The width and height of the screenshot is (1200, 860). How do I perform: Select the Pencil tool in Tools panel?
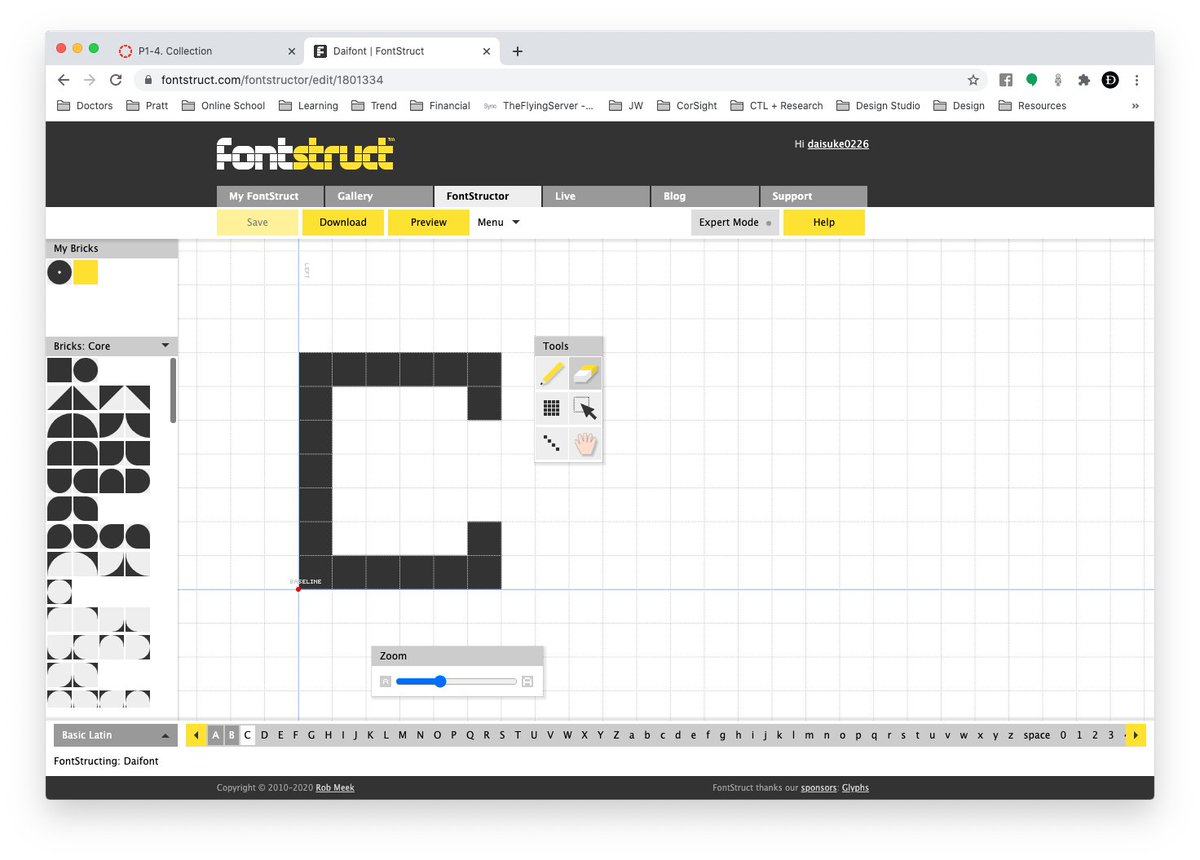pyautogui.click(x=552, y=374)
